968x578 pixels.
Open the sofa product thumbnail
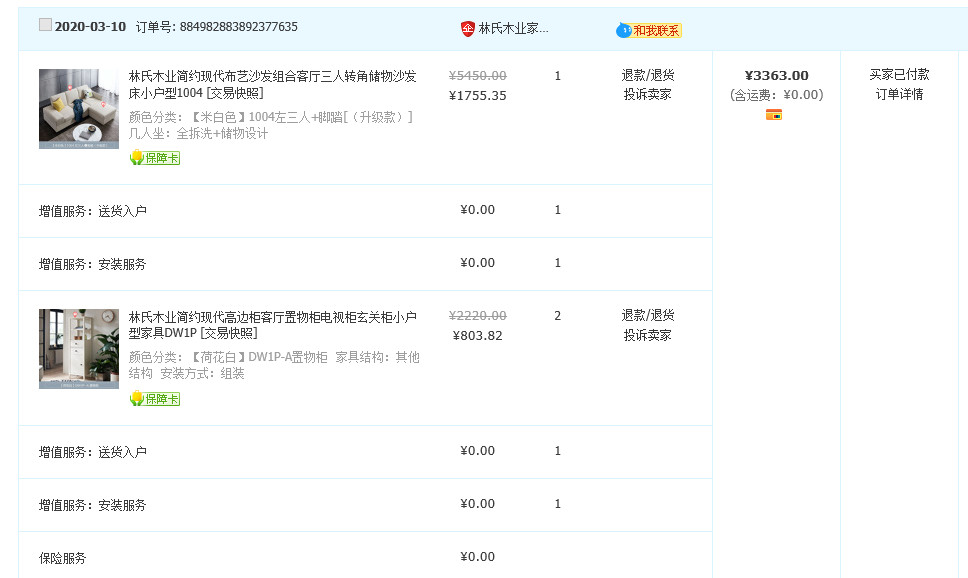click(x=79, y=109)
